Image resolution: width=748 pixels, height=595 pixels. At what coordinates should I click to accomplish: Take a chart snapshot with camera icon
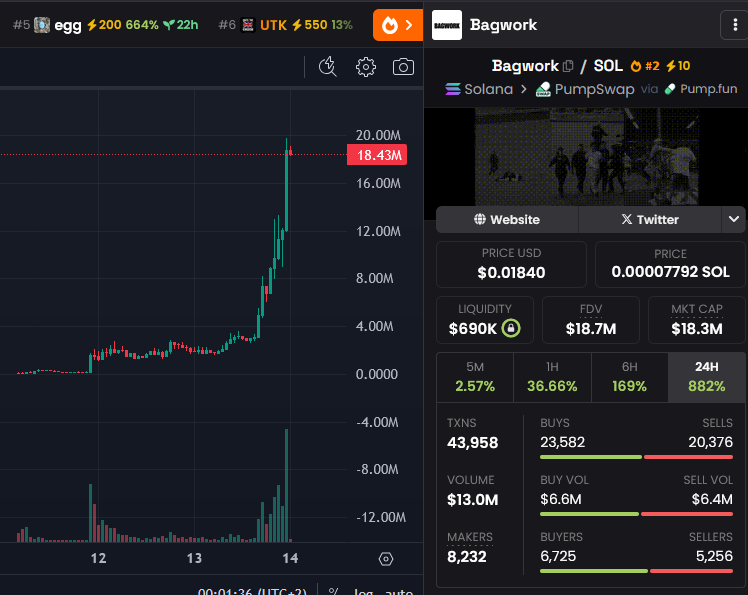tap(403, 67)
